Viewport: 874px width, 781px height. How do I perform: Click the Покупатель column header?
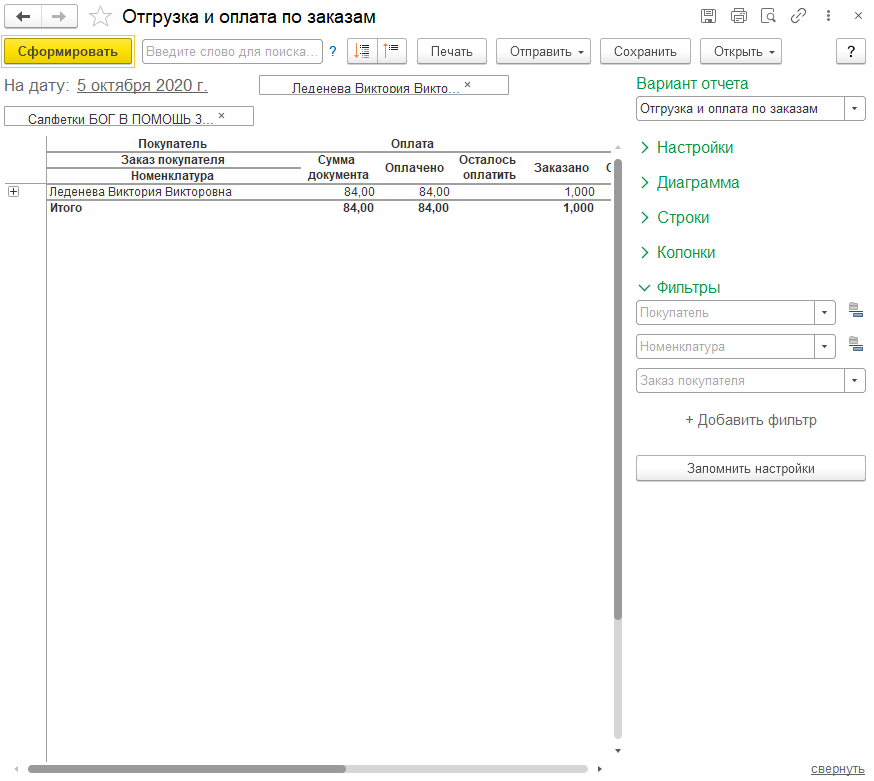pos(173,144)
